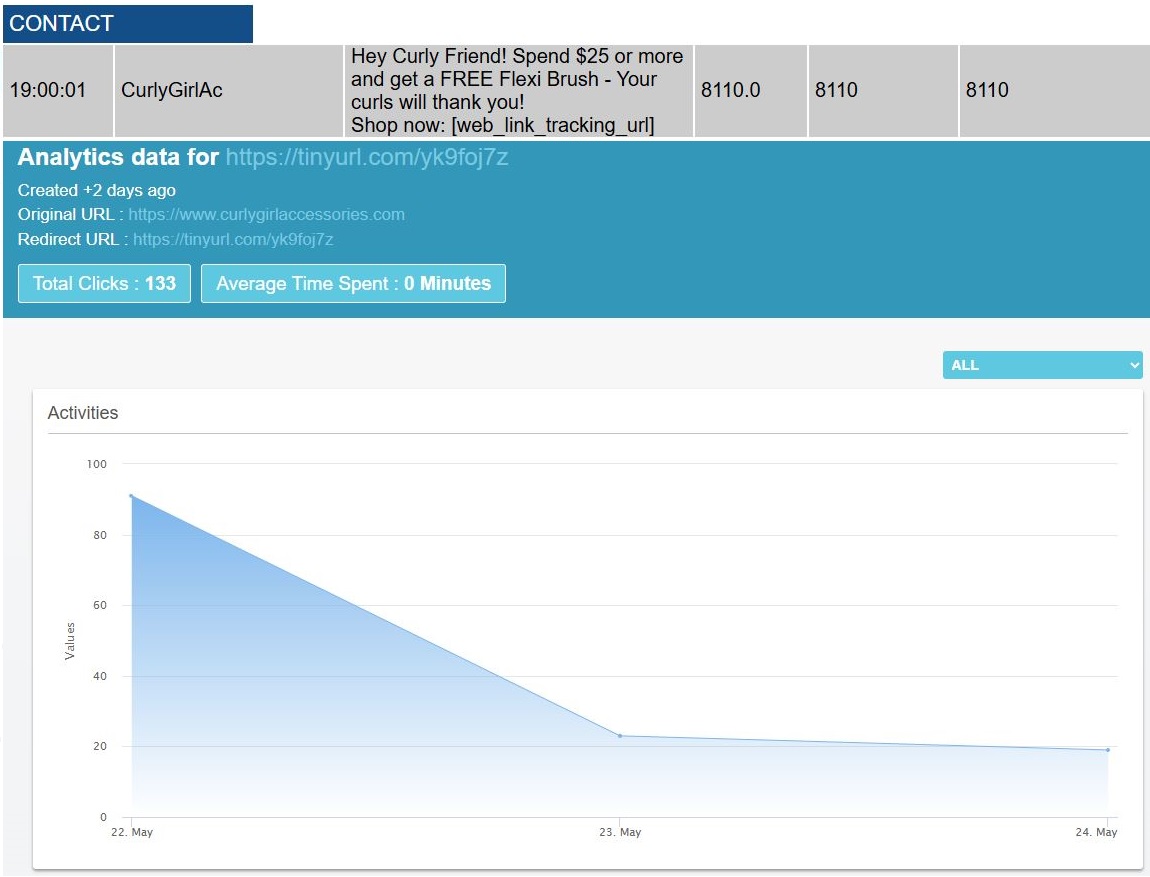The width and height of the screenshot is (1150, 877).
Task: Open the tinyurl link in the Analytics heading
Action: click(367, 157)
